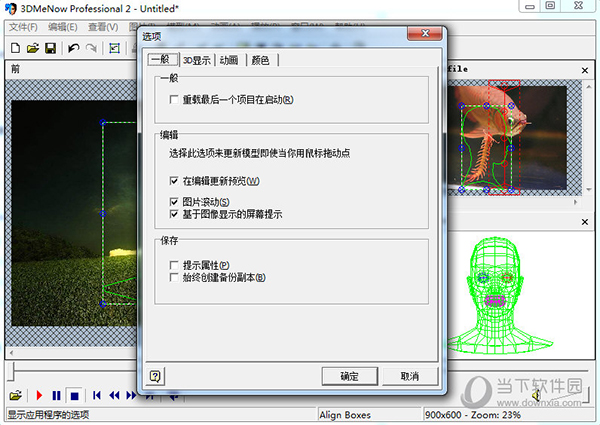Open the 编辑(E) menu
This screenshot has width=600, height=425.
coord(63,27)
